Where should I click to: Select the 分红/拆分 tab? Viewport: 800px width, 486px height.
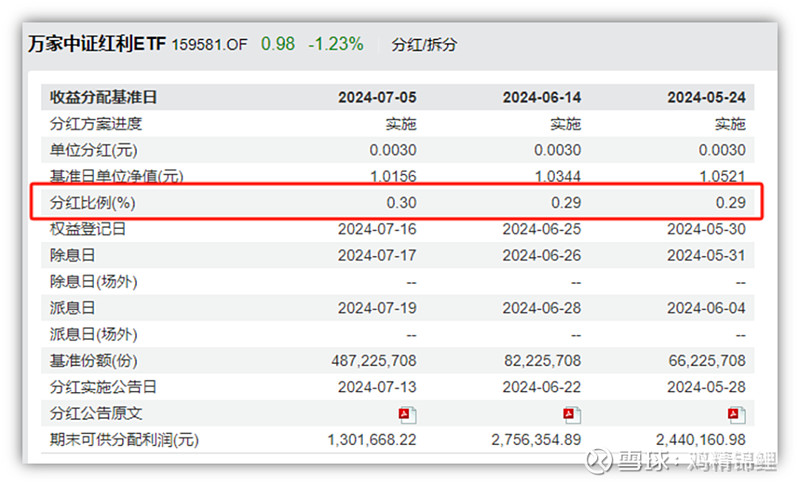(x=424, y=44)
